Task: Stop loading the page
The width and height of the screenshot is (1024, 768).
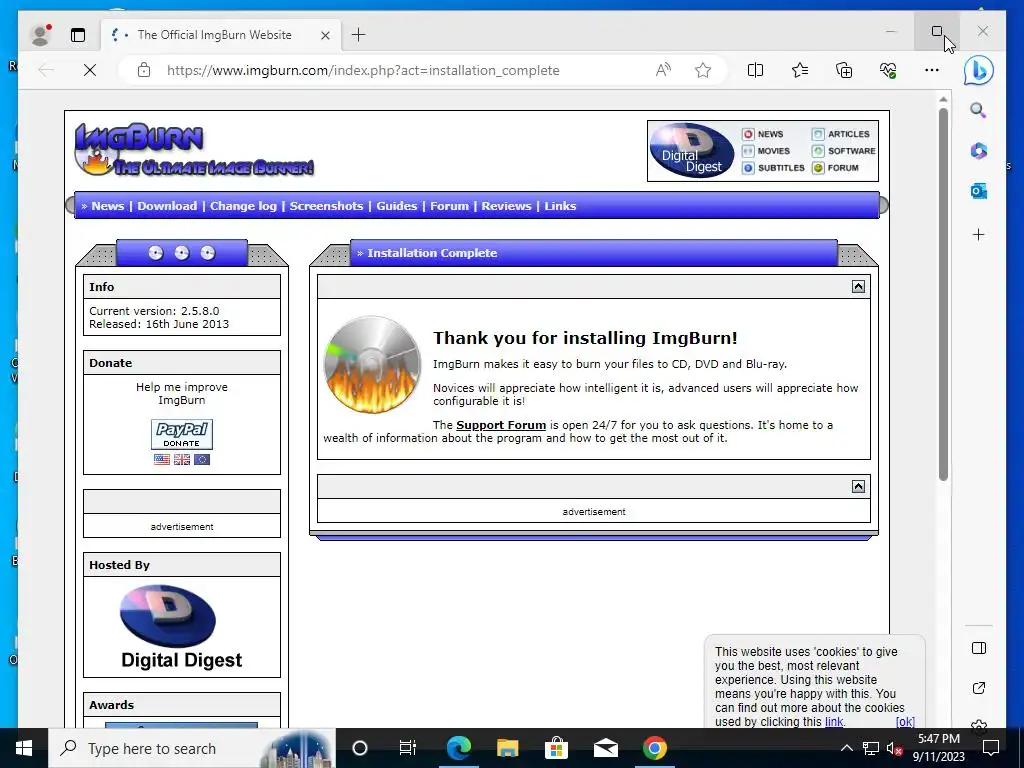Action: [90, 70]
